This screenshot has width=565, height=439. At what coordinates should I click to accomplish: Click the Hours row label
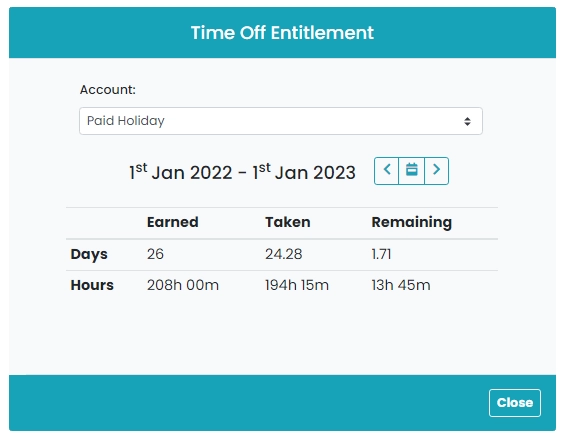tap(92, 285)
